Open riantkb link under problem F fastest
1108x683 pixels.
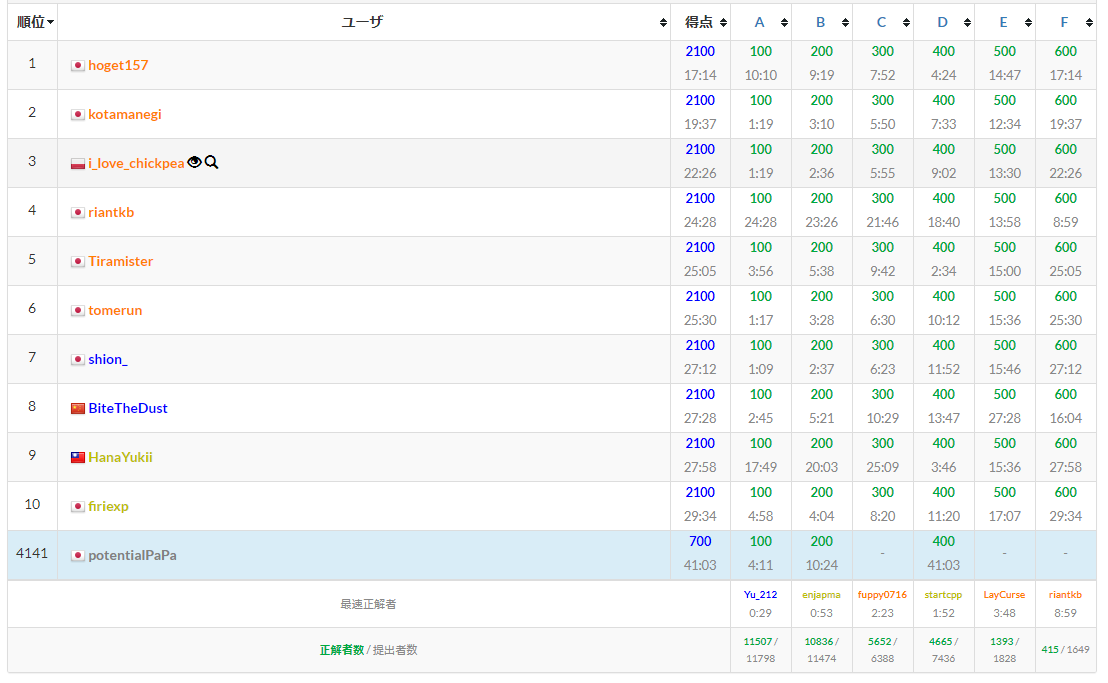[1065, 595]
